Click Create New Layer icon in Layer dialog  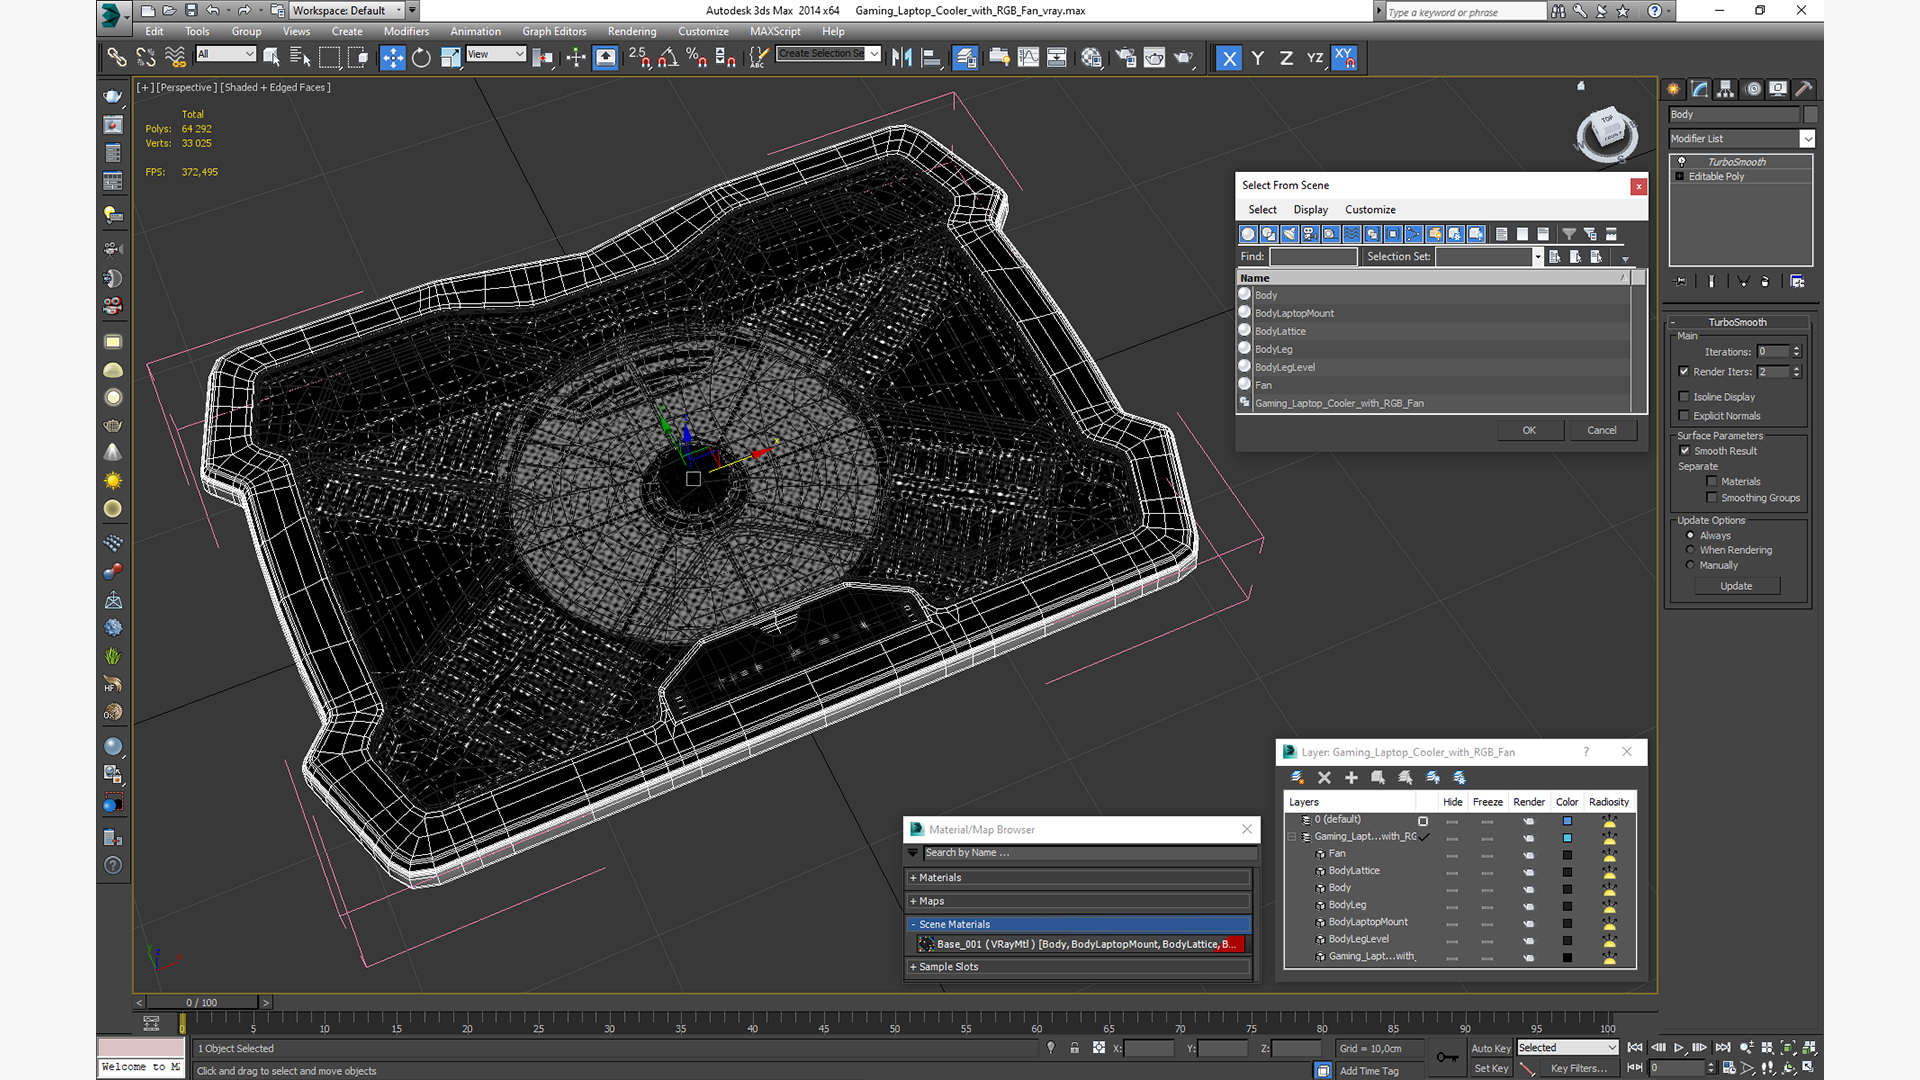1297,777
